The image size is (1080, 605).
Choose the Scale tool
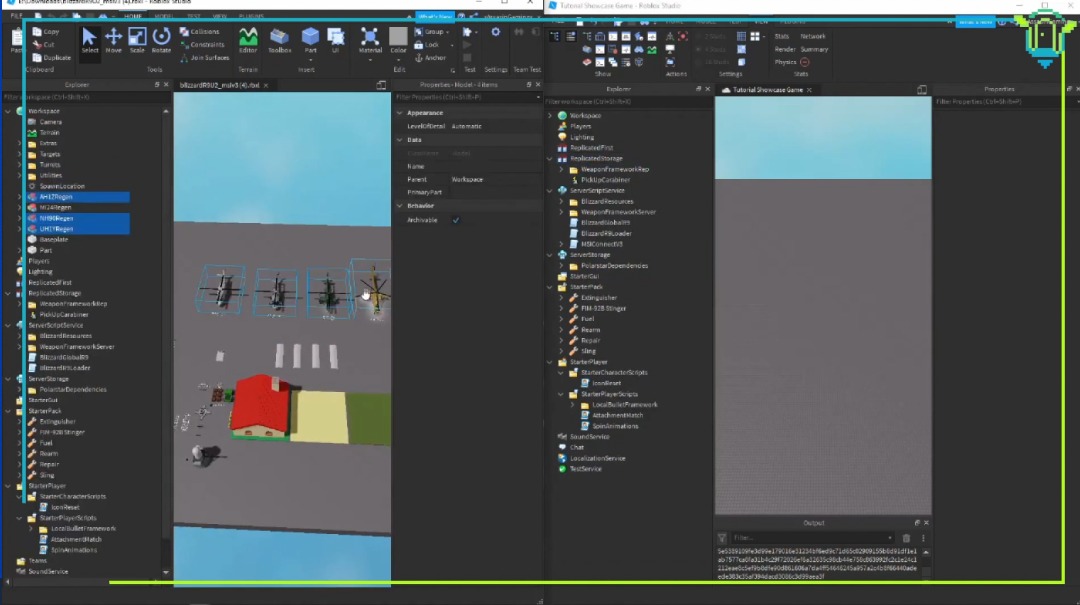point(137,41)
